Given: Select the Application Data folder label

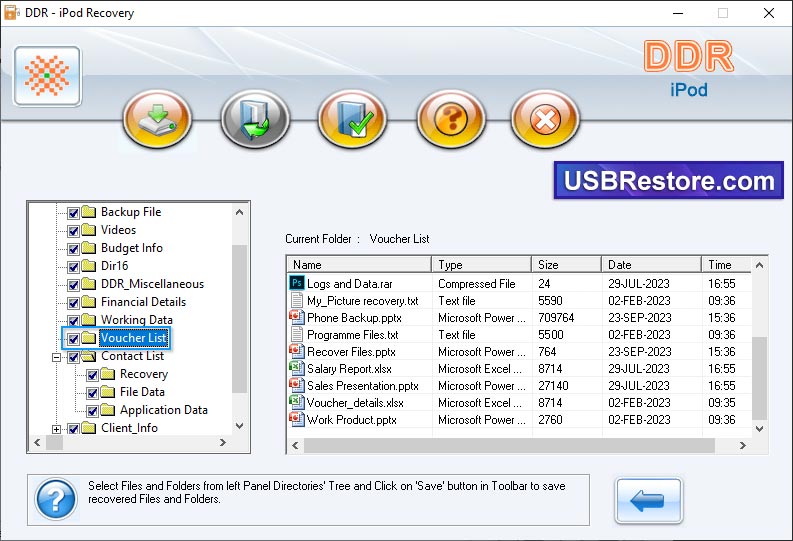Looking at the screenshot, I should (164, 410).
